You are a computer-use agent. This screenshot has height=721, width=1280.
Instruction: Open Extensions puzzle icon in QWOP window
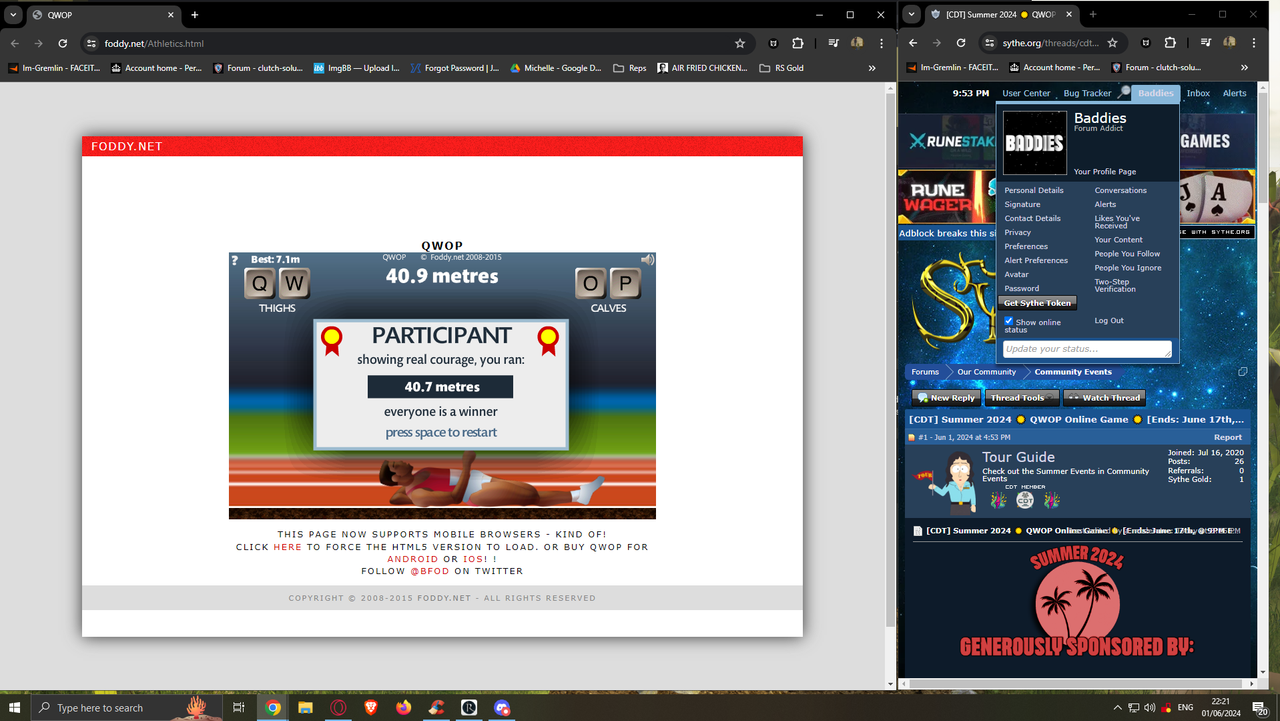(x=797, y=44)
